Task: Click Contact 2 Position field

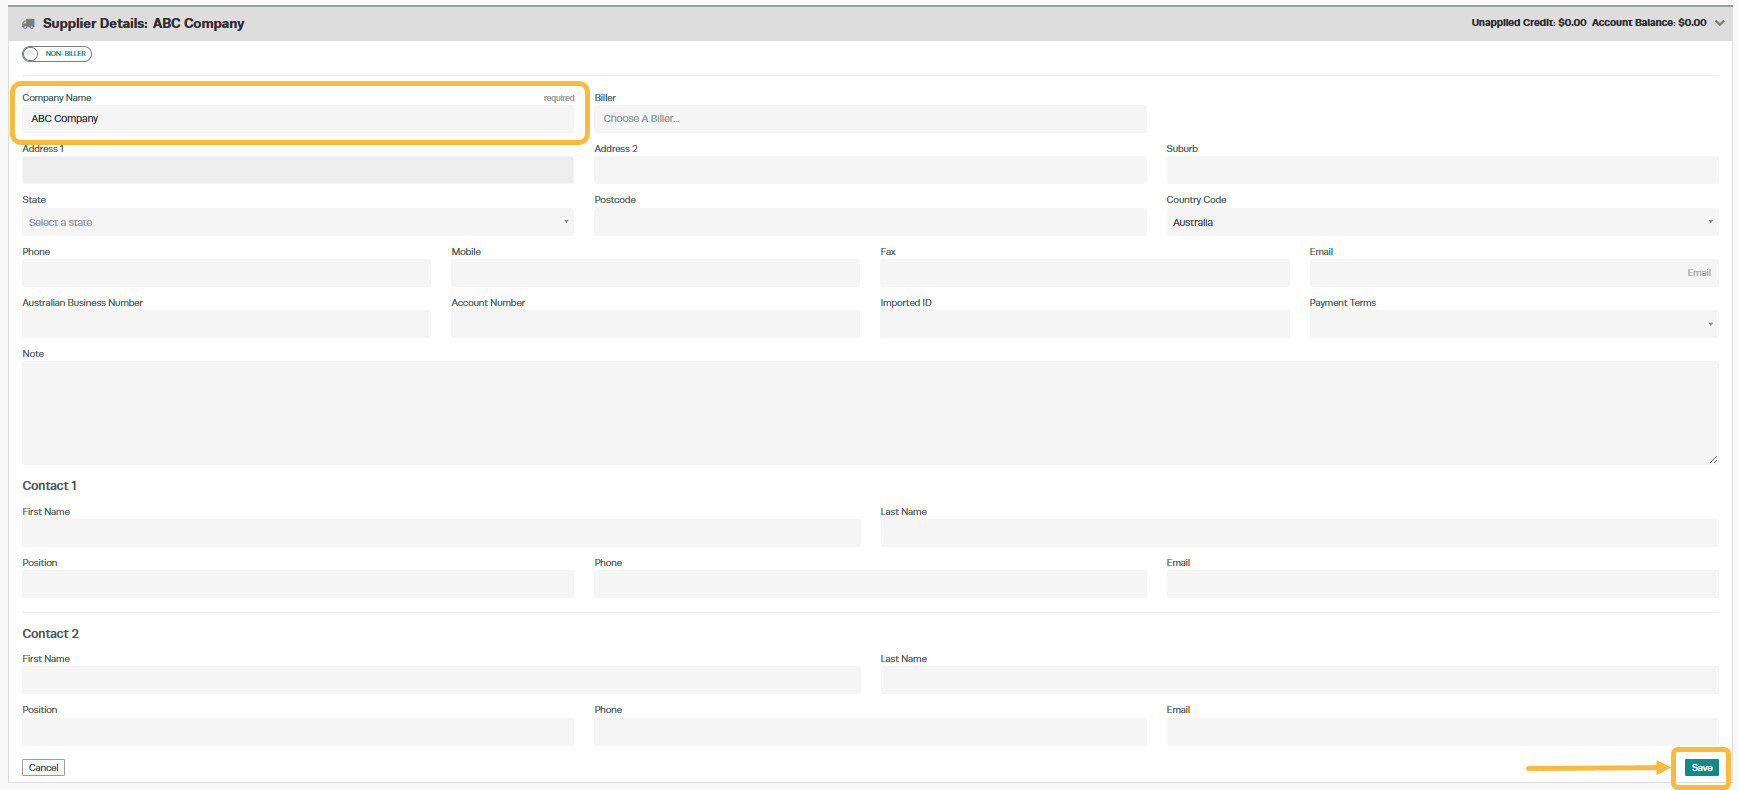Action: (298, 731)
